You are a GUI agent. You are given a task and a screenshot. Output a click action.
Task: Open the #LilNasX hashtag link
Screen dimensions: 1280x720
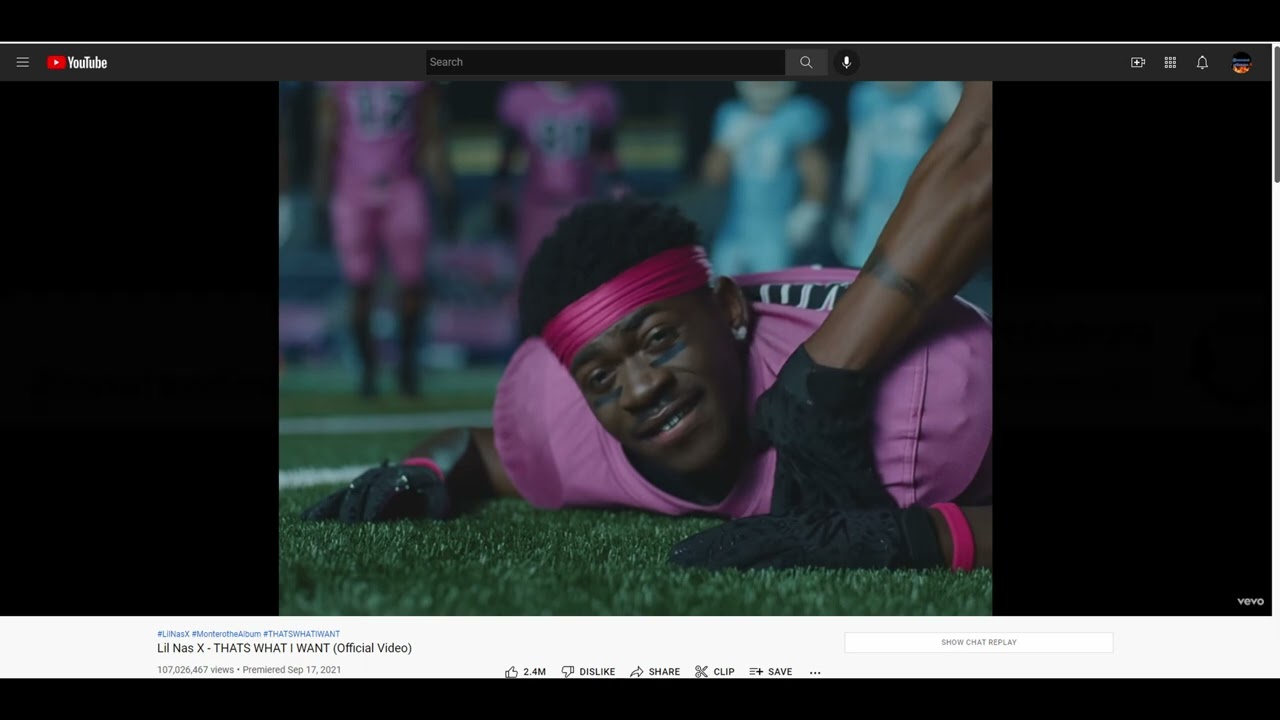click(x=173, y=634)
